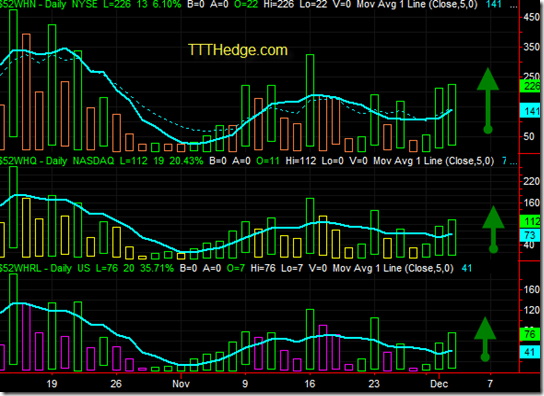Click the Nov month label on time axis
The height and width of the screenshot is (396, 544).
(x=181, y=384)
